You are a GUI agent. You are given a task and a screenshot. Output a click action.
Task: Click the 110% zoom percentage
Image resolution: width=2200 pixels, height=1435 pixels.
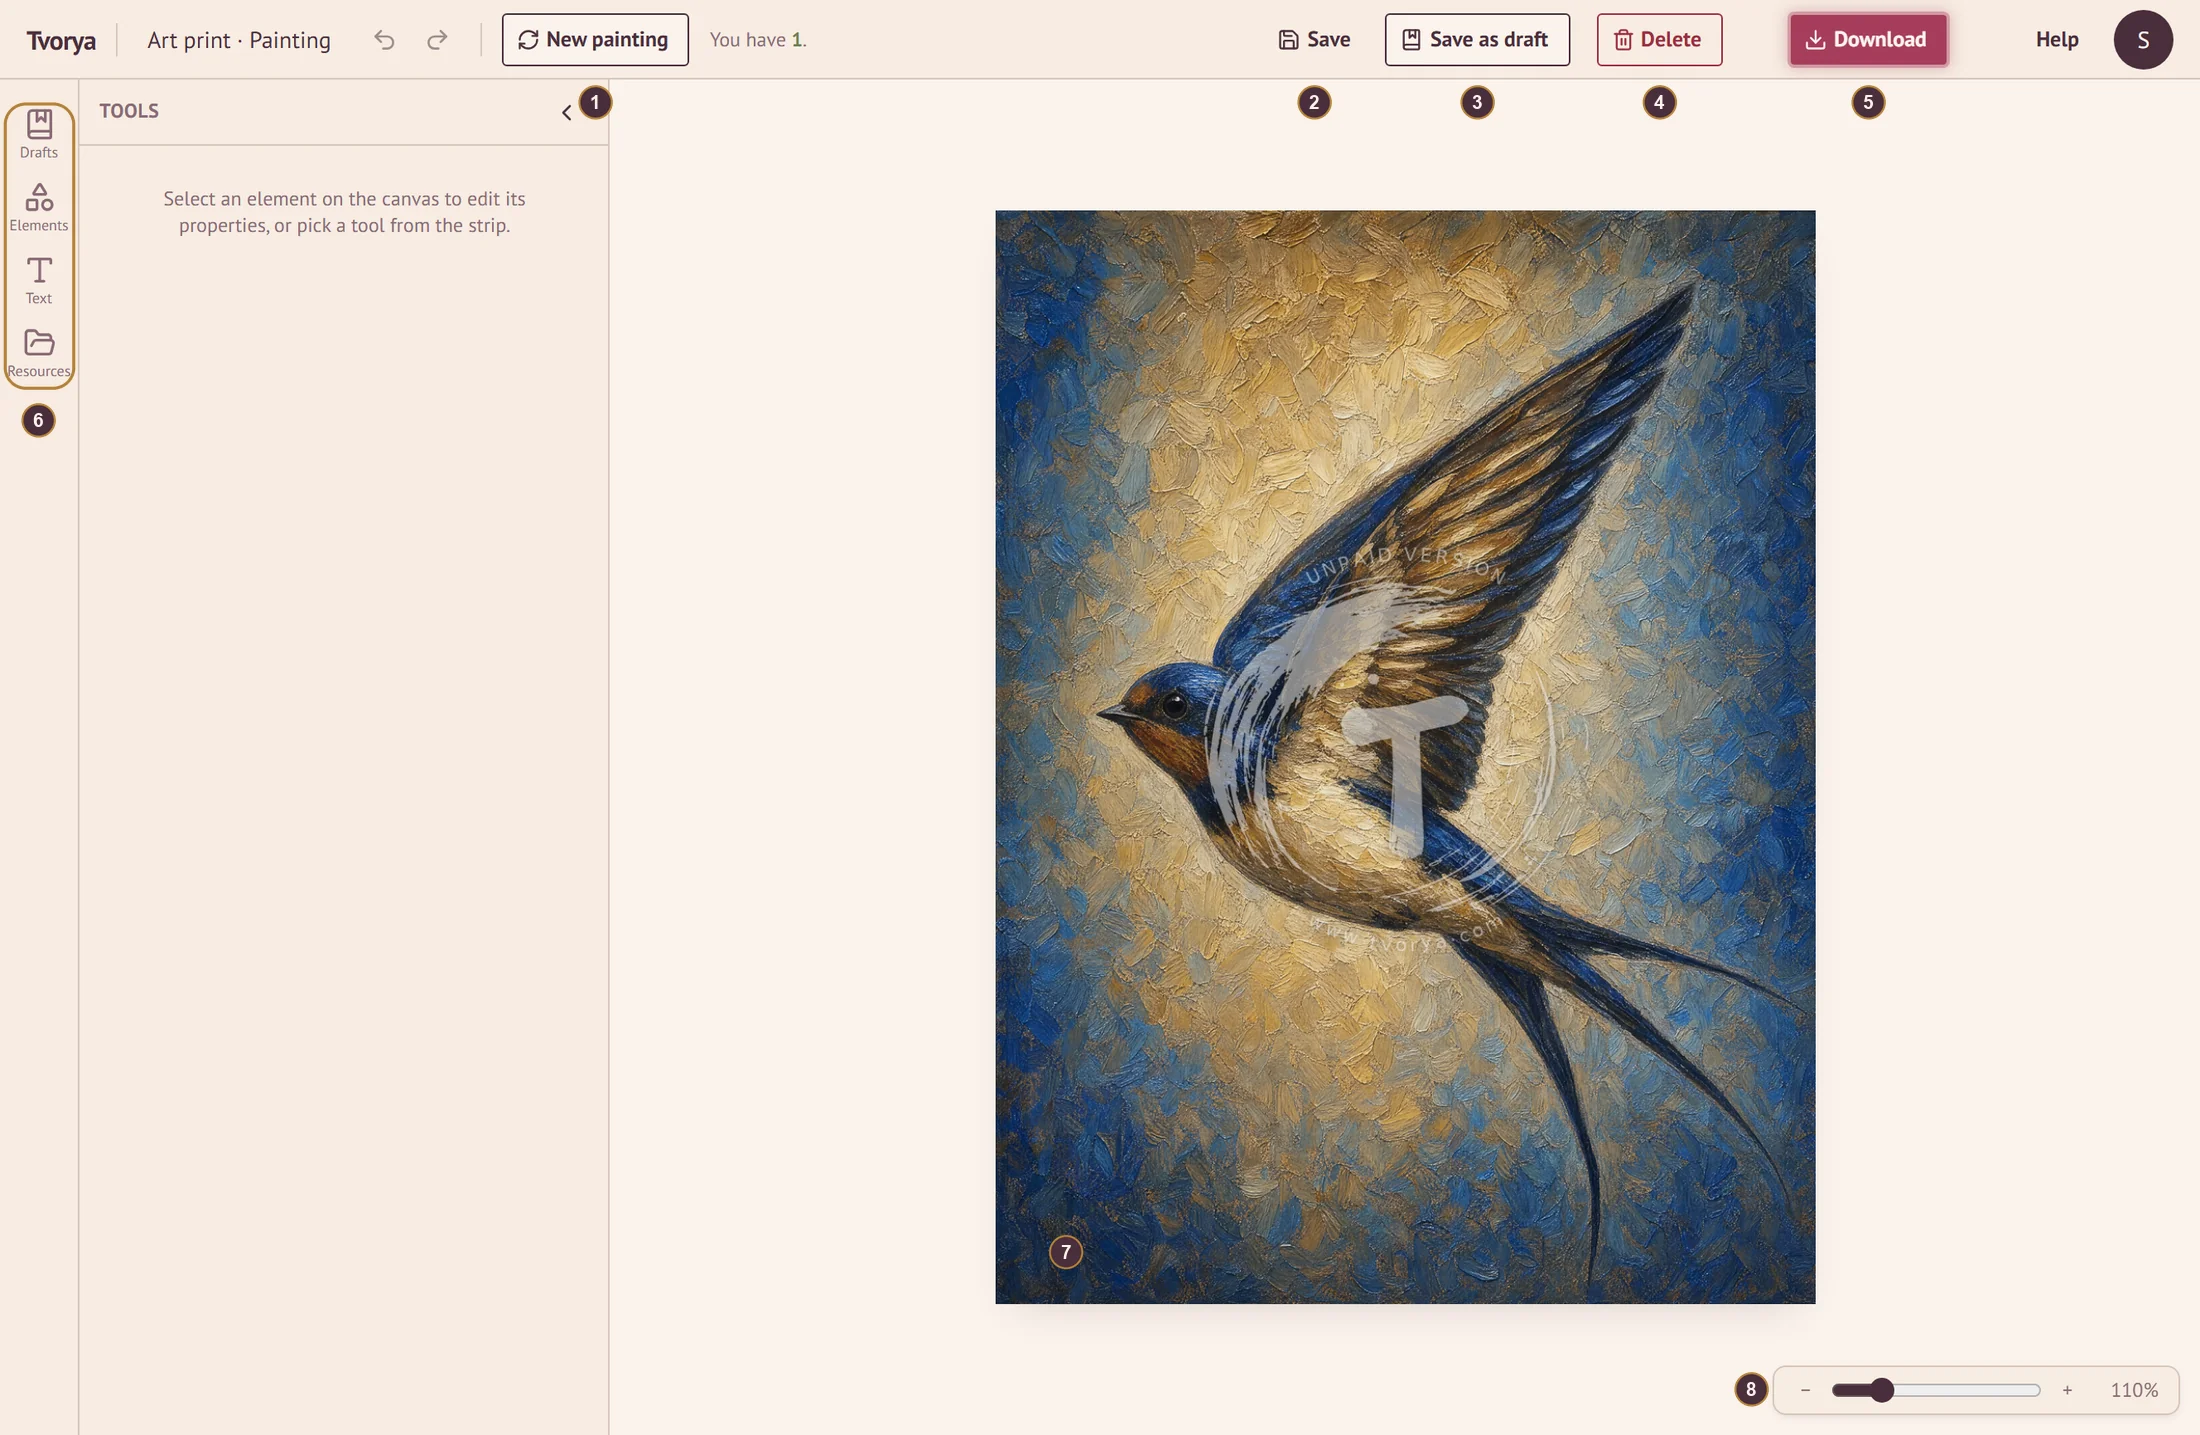(x=2134, y=1390)
